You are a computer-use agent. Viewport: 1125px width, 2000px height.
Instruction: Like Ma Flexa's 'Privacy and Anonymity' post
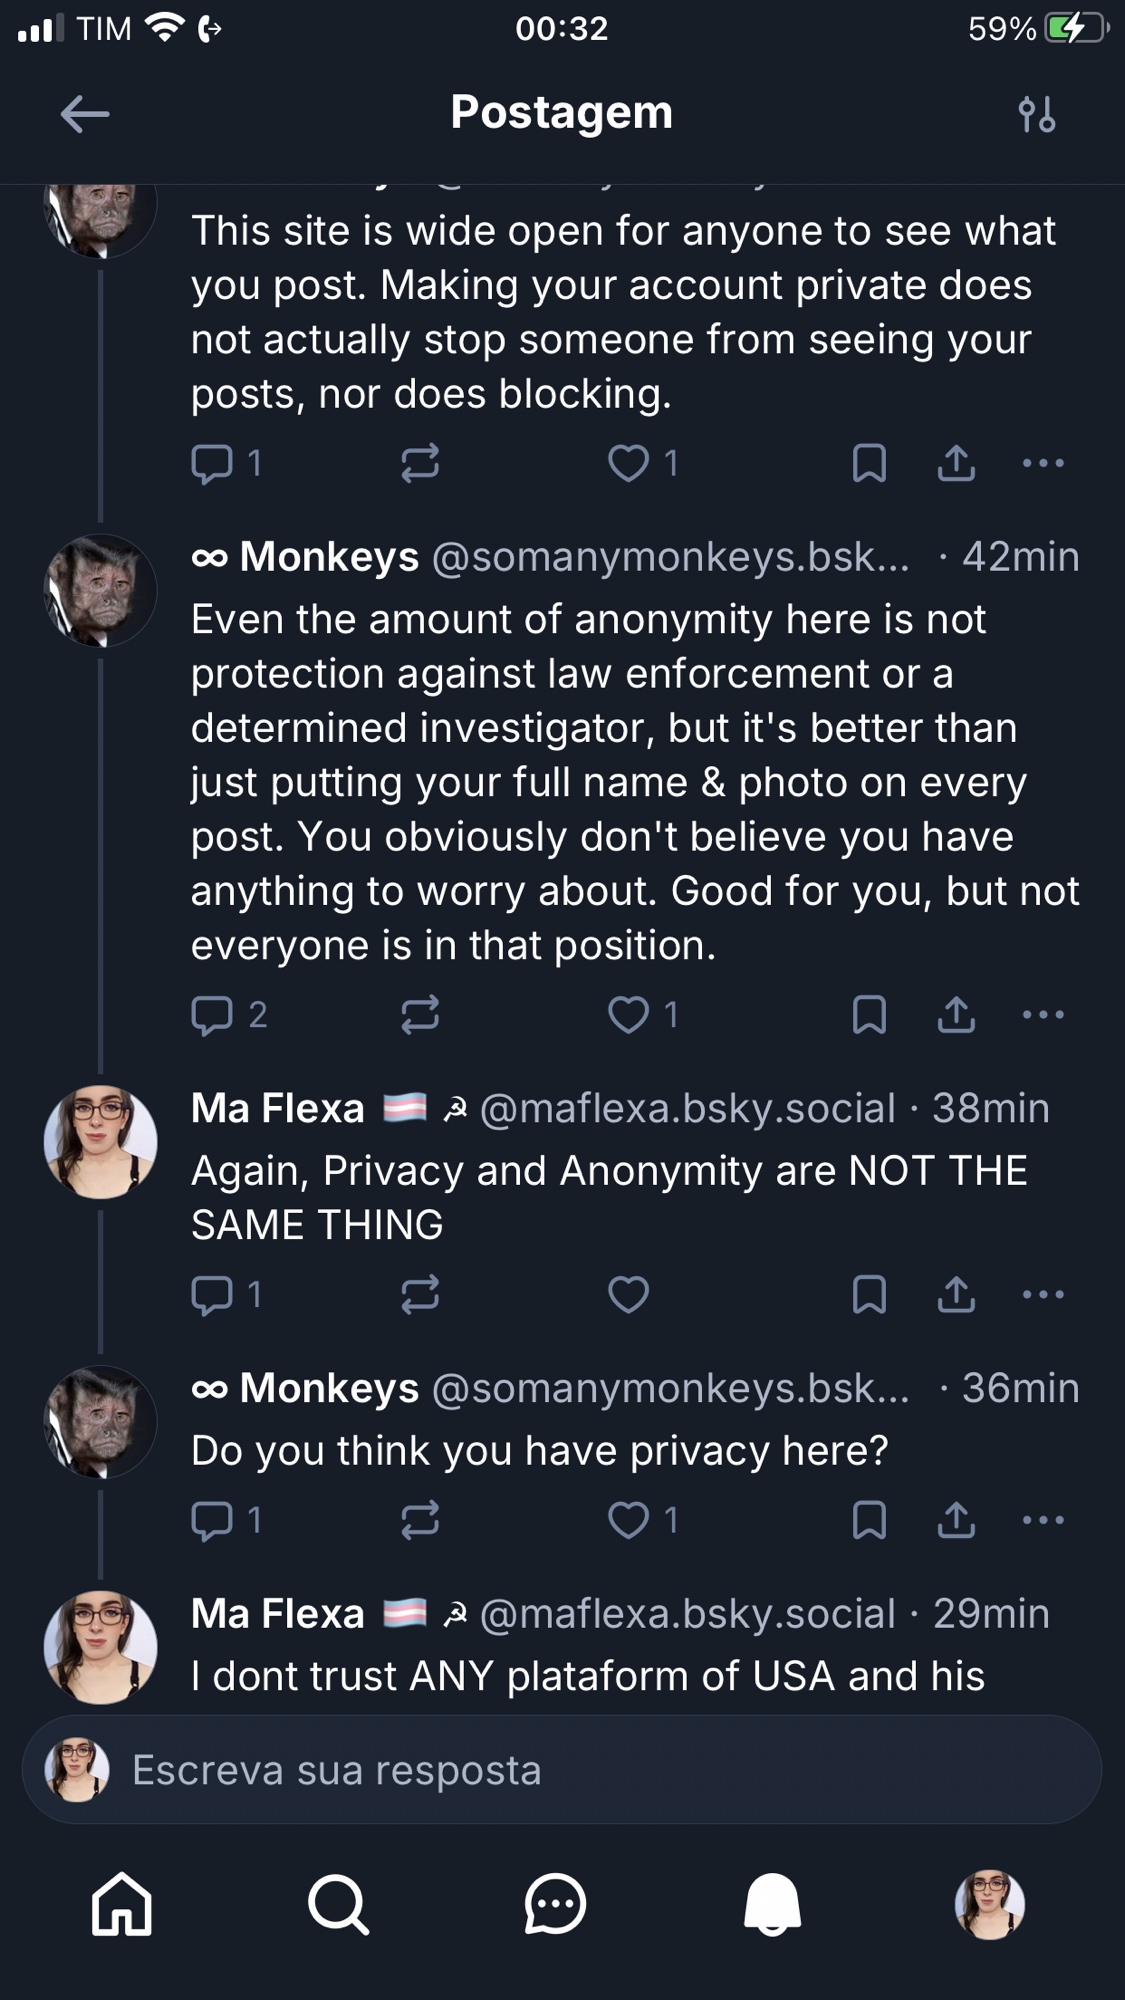[629, 1294]
